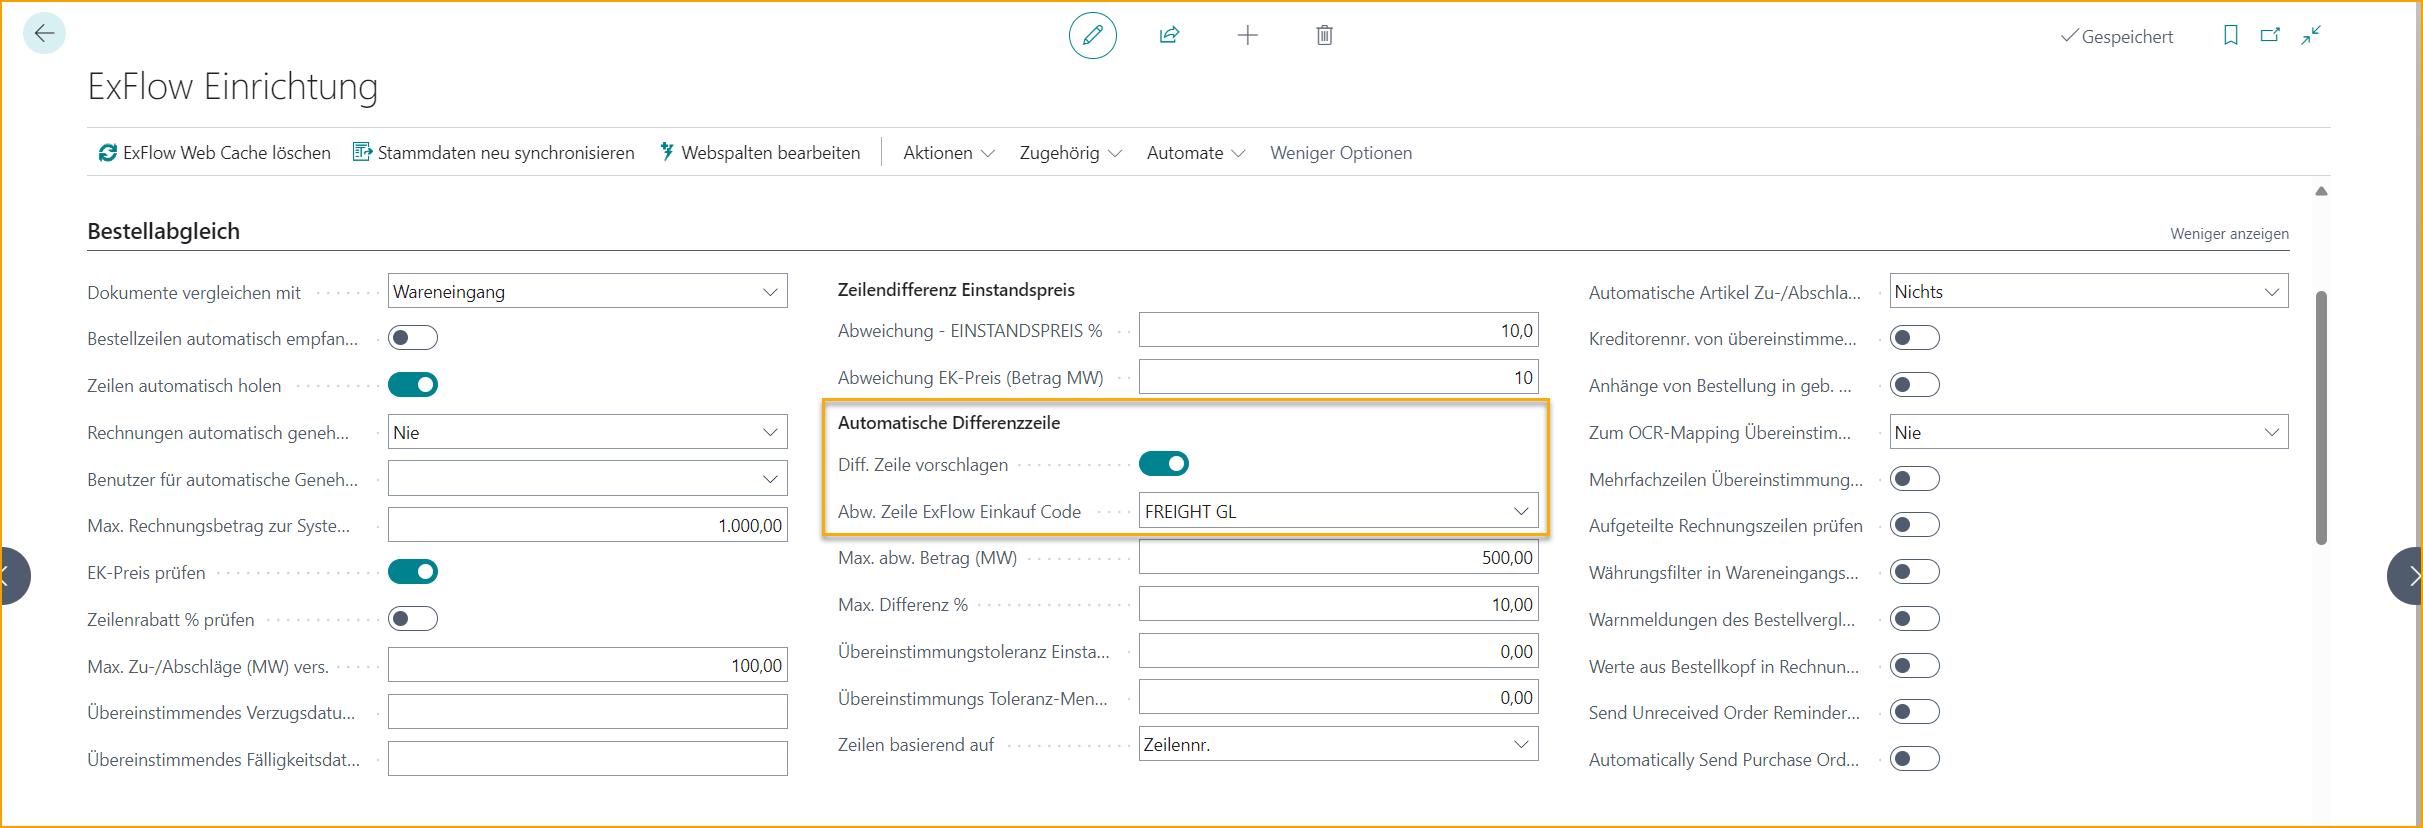Open Dokumente vergleichen mit dropdown

(588, 291)
